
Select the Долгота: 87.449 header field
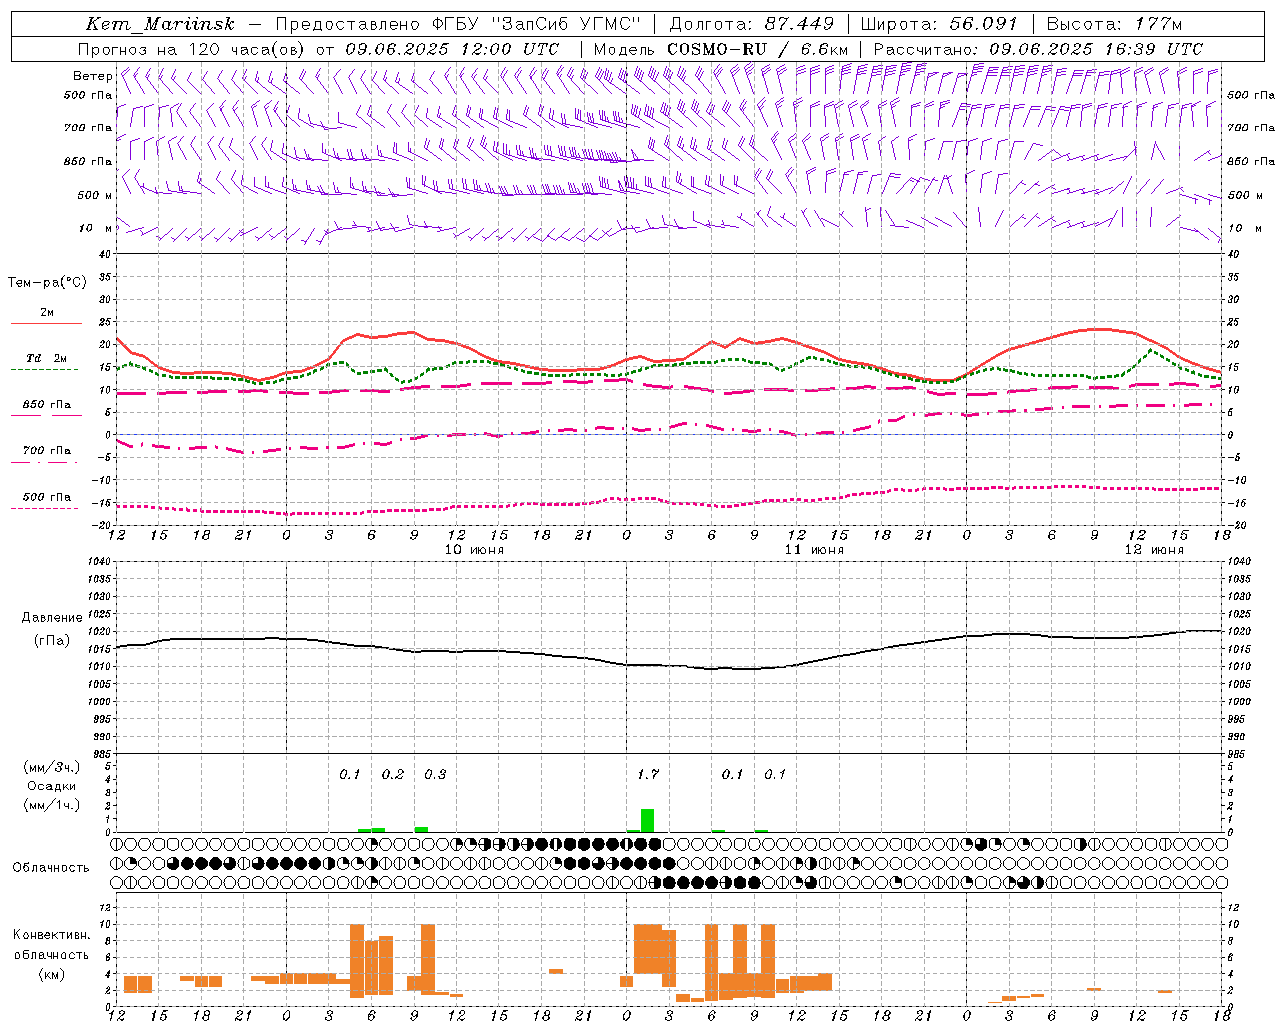pos(752,24)
